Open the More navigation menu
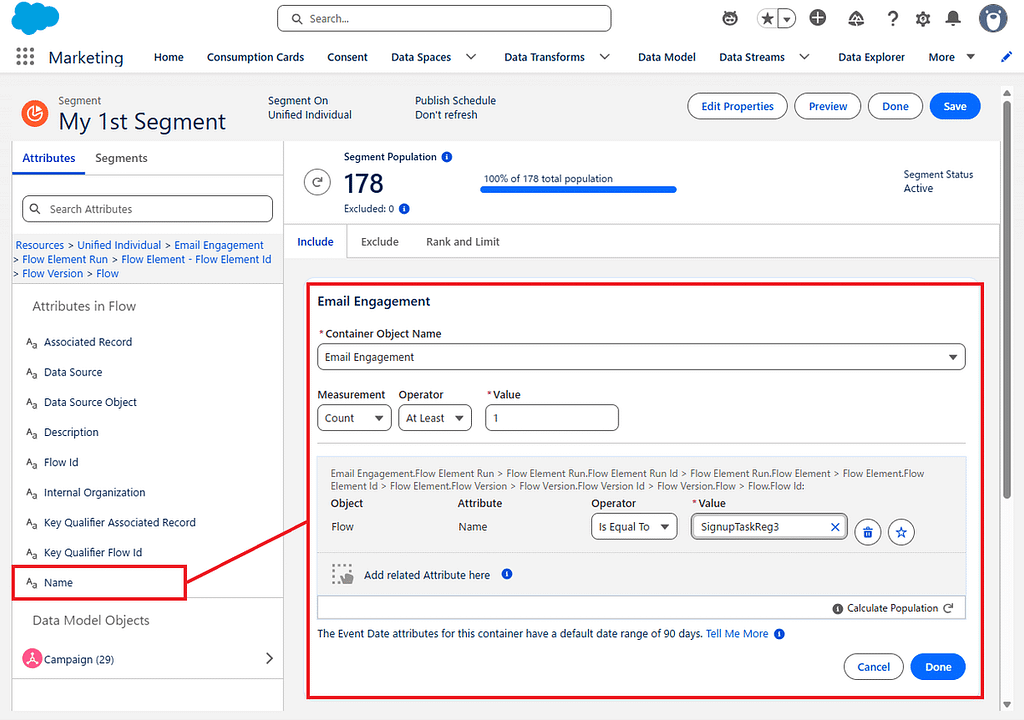Image resolution: width=1024 pixels, height=720 pixels. [x=952, y=57]
